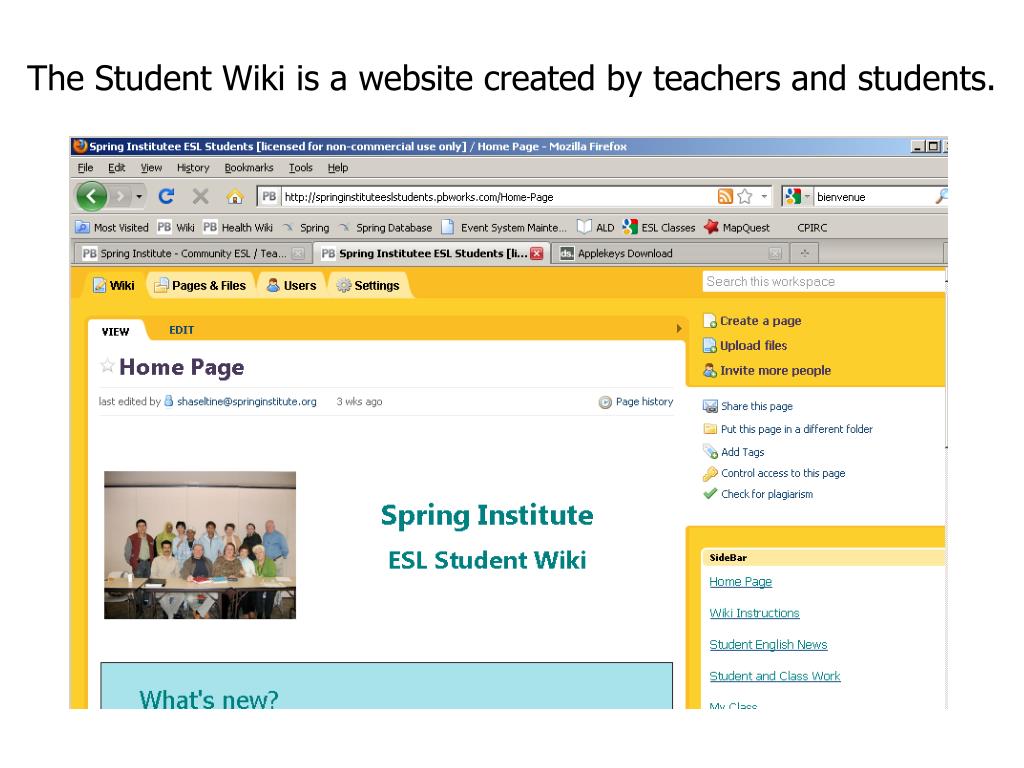Open the Spring bookmark
Image resolution: width=1024 pixels, height=768 pixels.
pos(306,227)
